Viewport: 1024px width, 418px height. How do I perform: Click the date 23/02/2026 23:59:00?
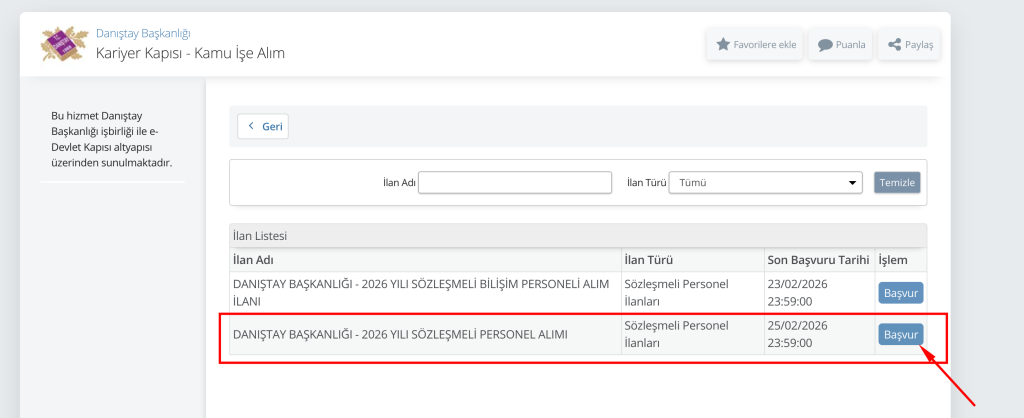798,293
